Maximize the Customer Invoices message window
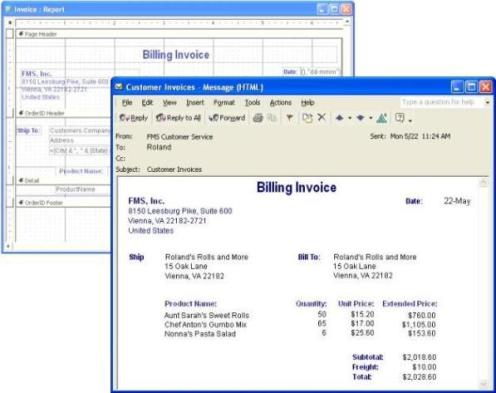This screenshot has width=496, height=393. coord(471,87)
